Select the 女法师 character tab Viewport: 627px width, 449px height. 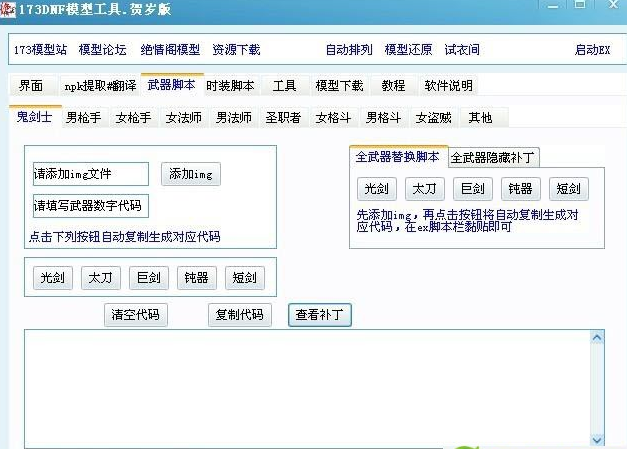[x=183, y=118]
